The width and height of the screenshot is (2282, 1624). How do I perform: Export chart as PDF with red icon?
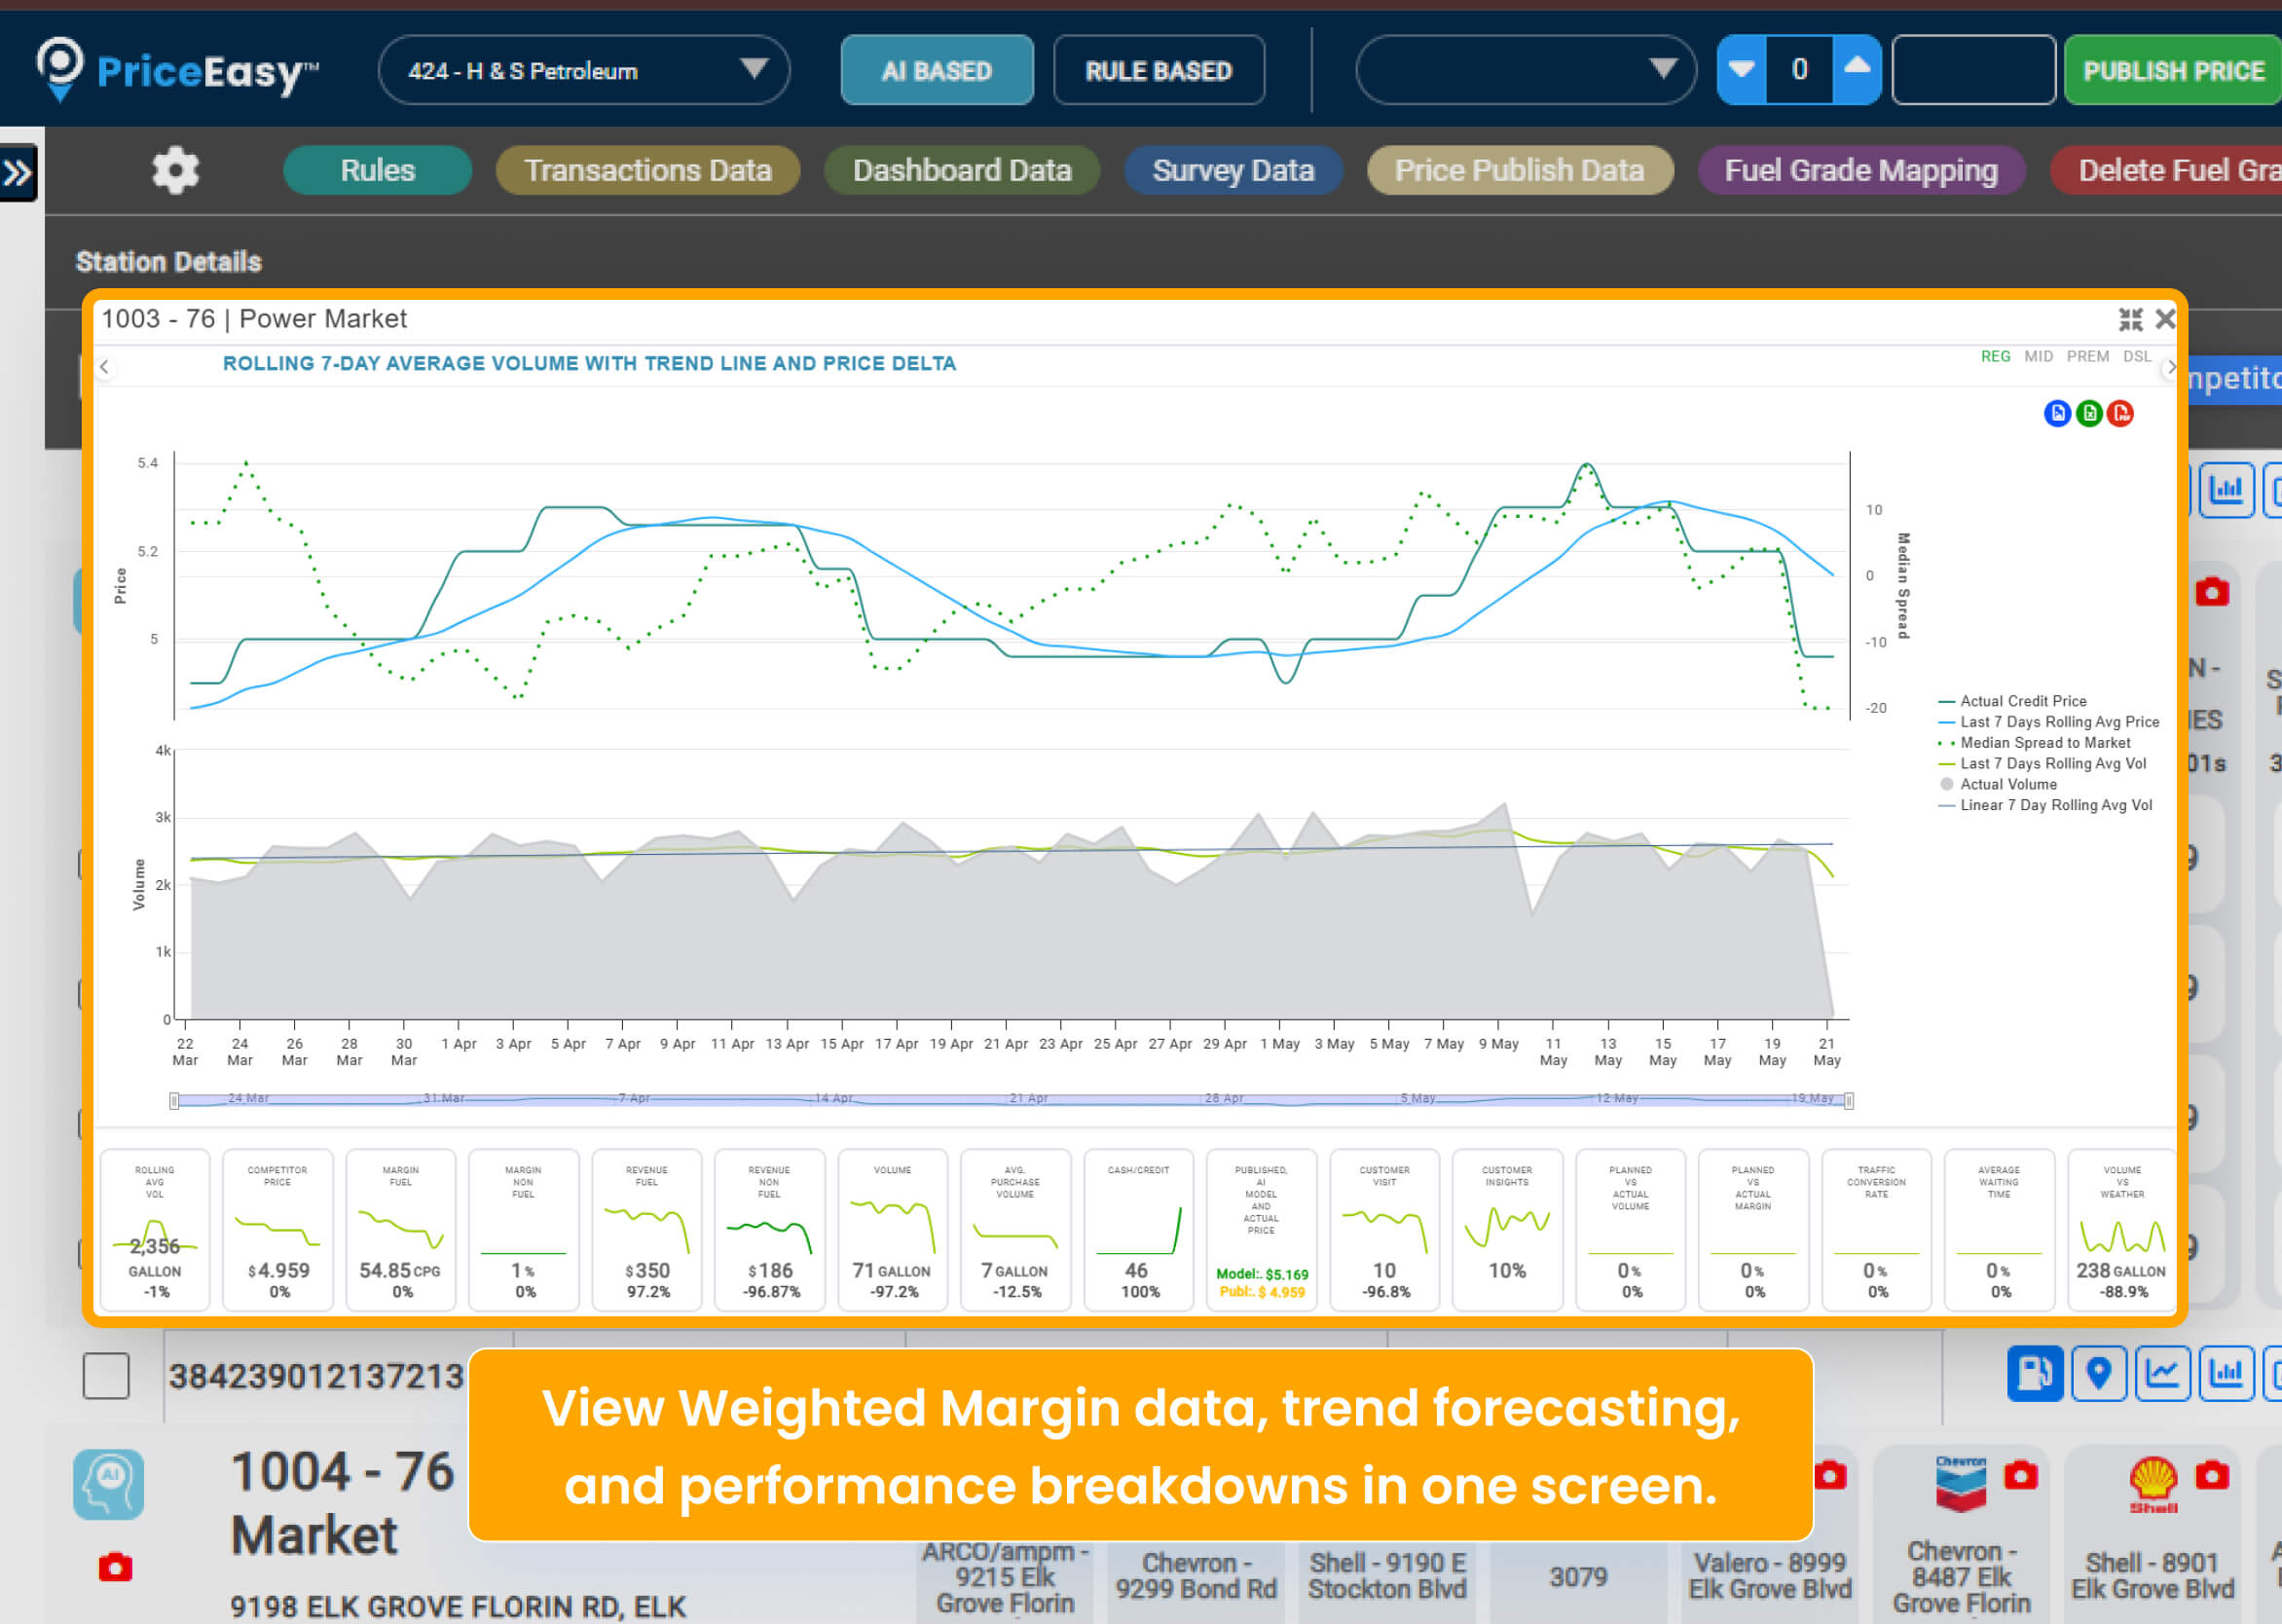2120,413
